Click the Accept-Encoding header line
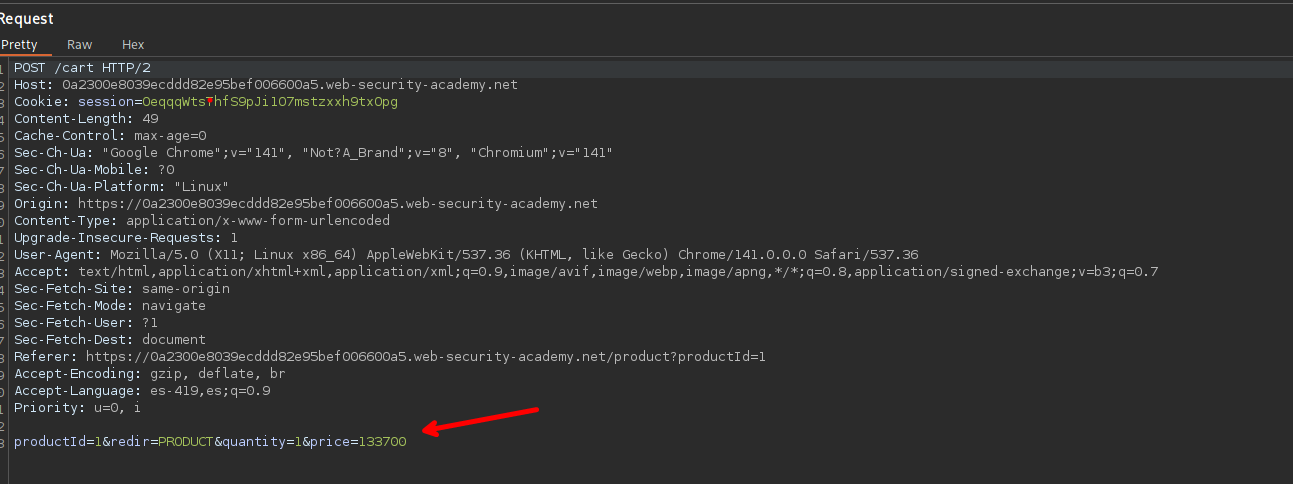This screenshot has width=1293, height=484. click(x=150, y=374)
